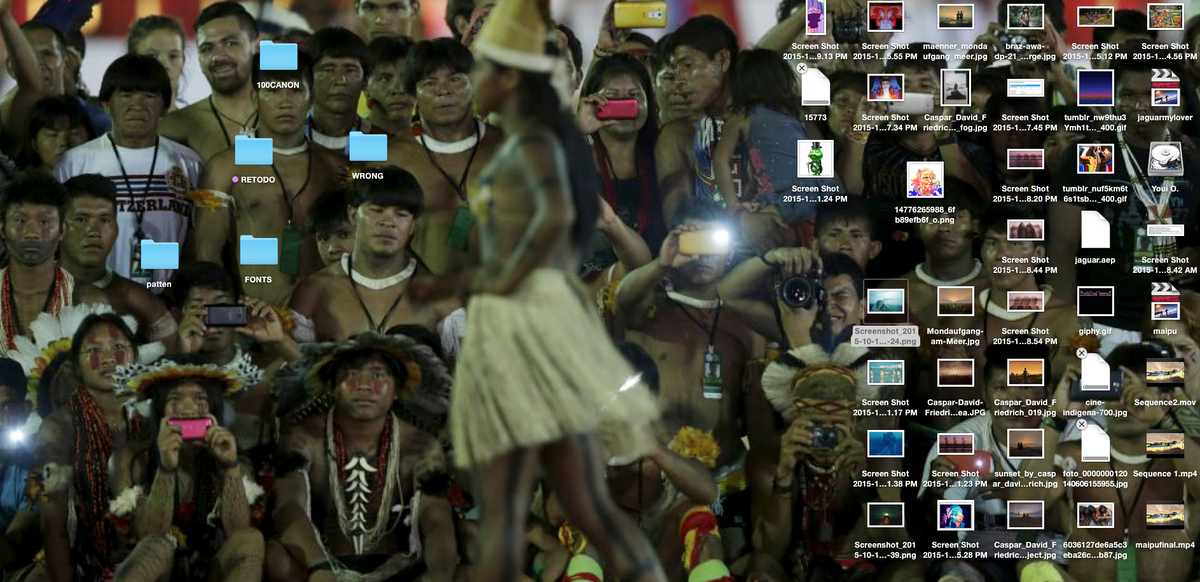The width and height of the screenshot is (1200, 582).
Task: Select the Sequence 1.mp4 video file
Action: click(1165, 444)
